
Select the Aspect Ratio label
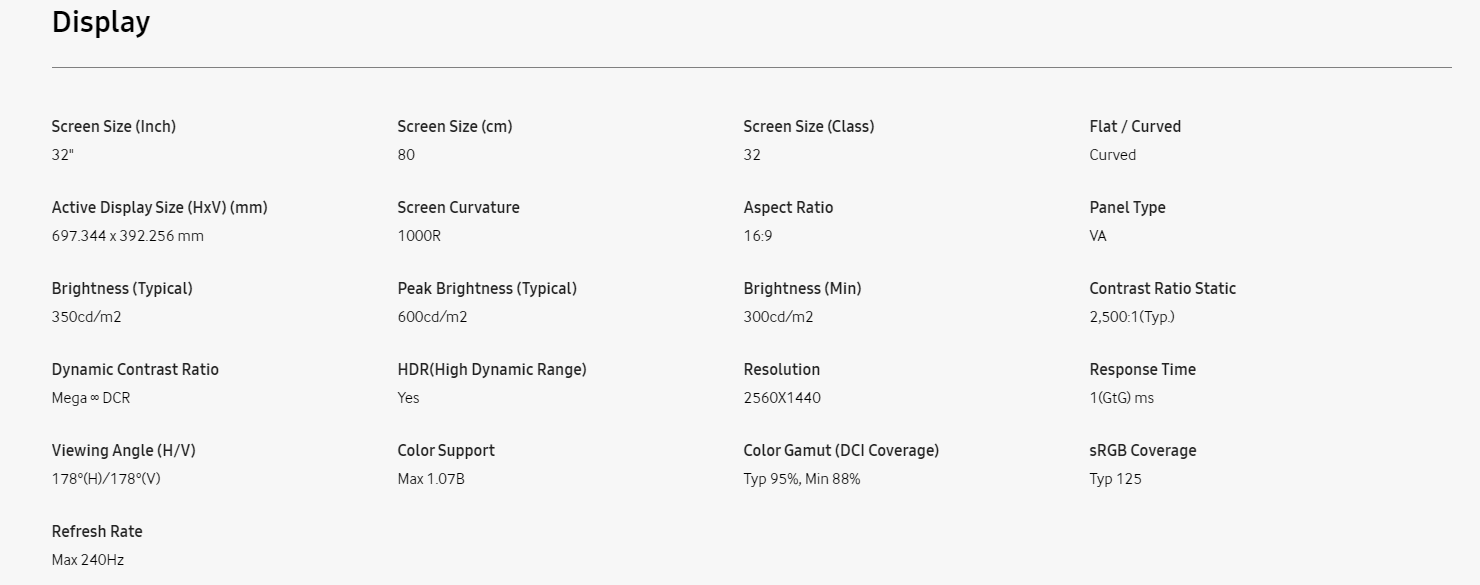788,207
